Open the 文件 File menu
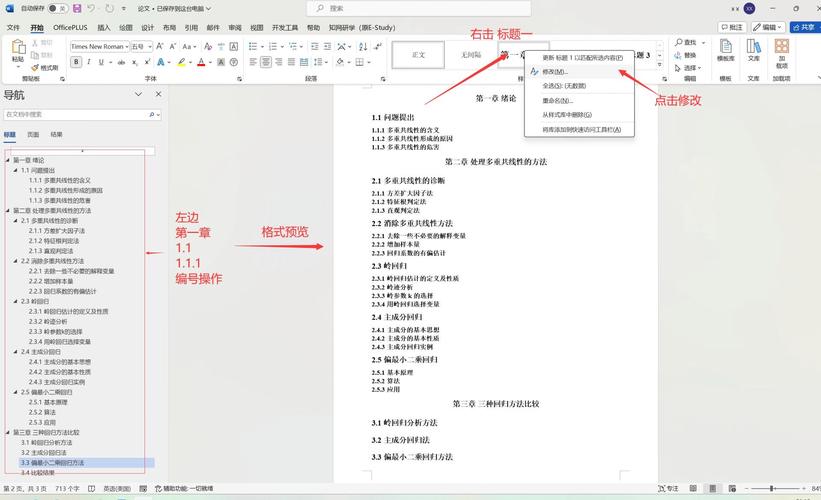 click(x=13, y=27)
